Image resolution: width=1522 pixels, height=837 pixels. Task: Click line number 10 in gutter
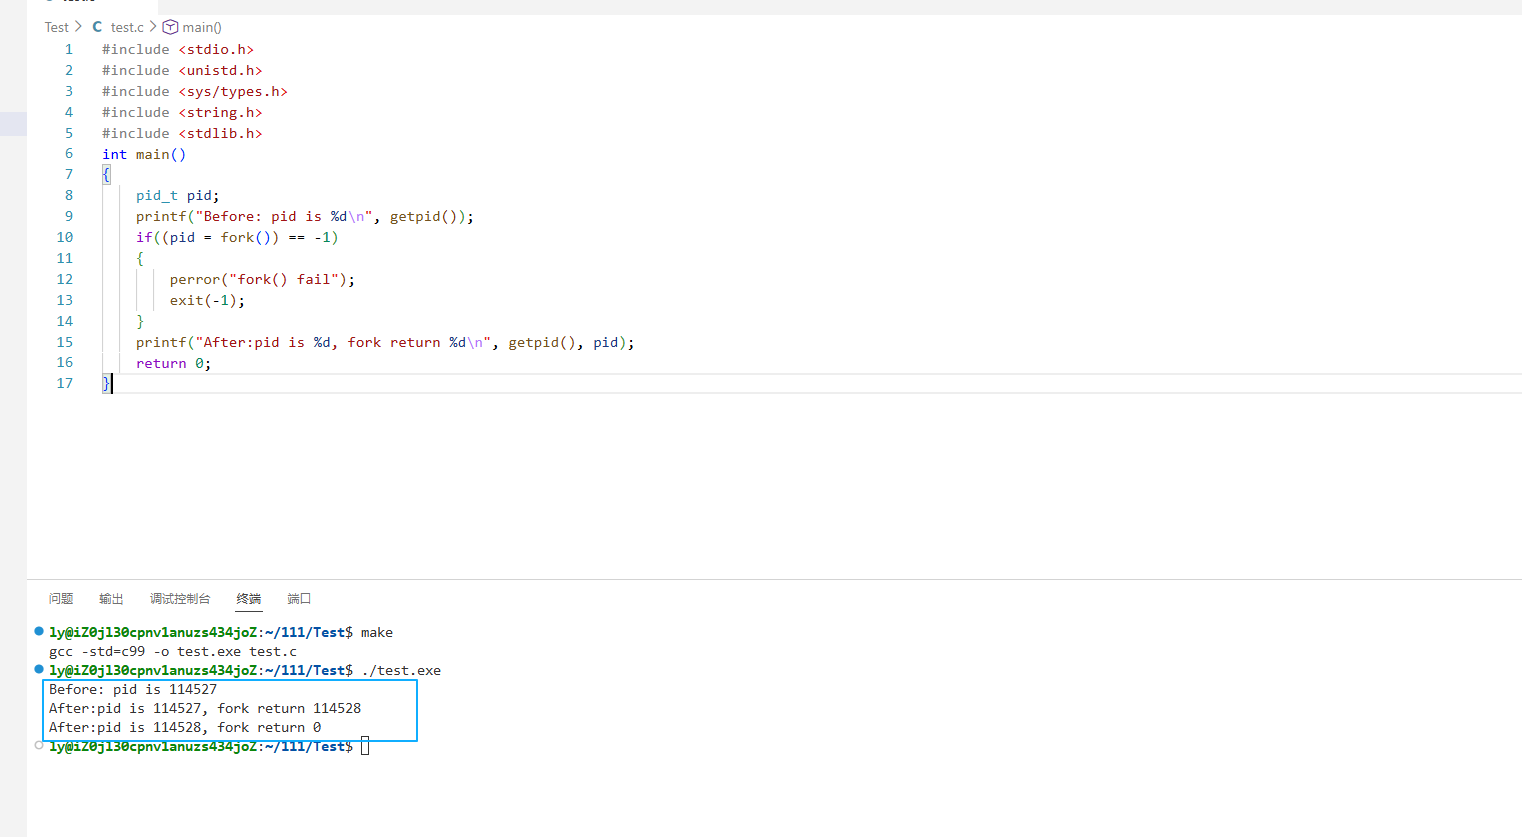pyautogui.click(x=65, y=237)
